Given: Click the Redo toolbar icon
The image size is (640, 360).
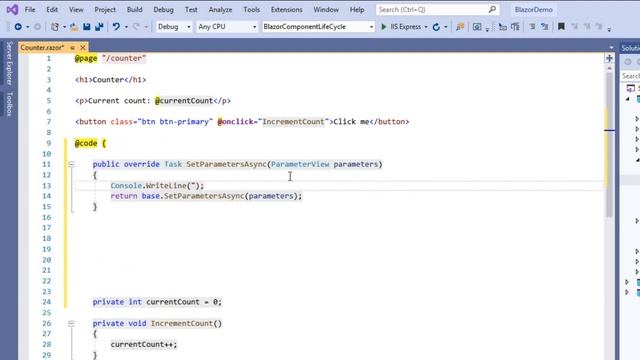Looking at the screenshot, I should (x=136, y=27).
